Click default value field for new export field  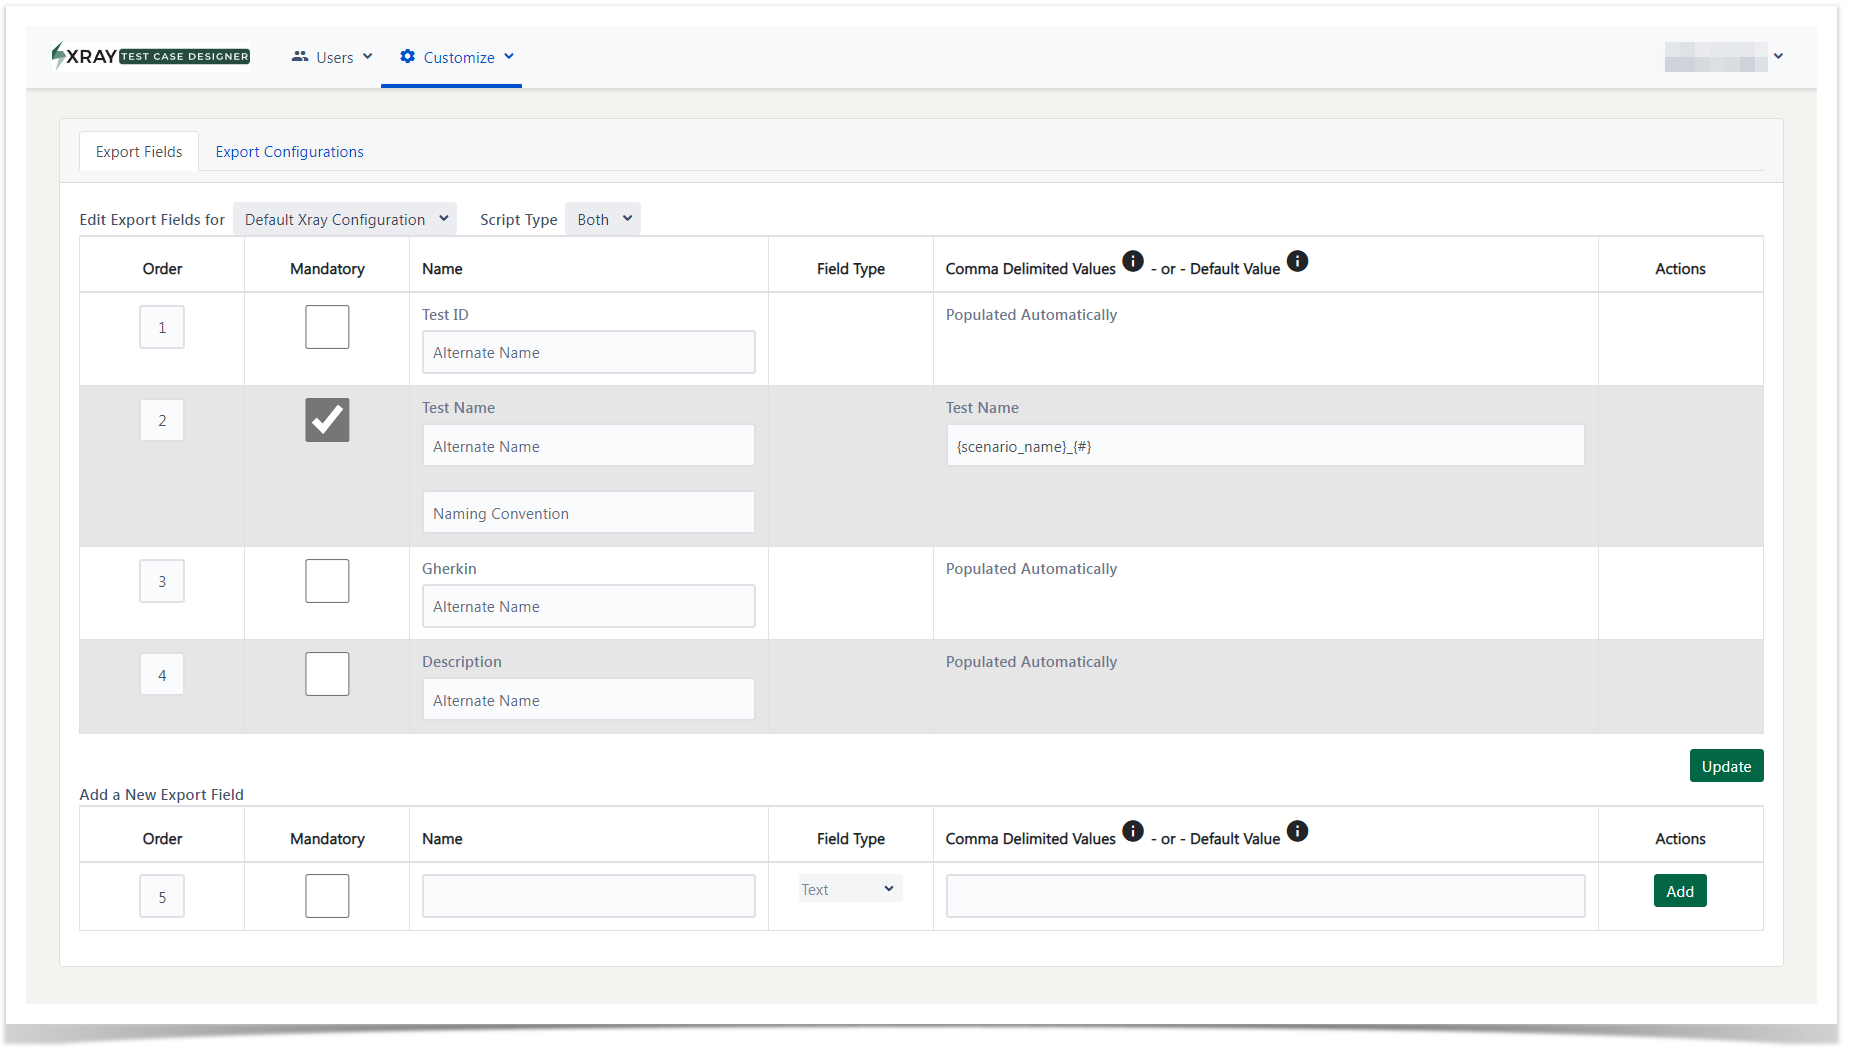click(1266, 896)
